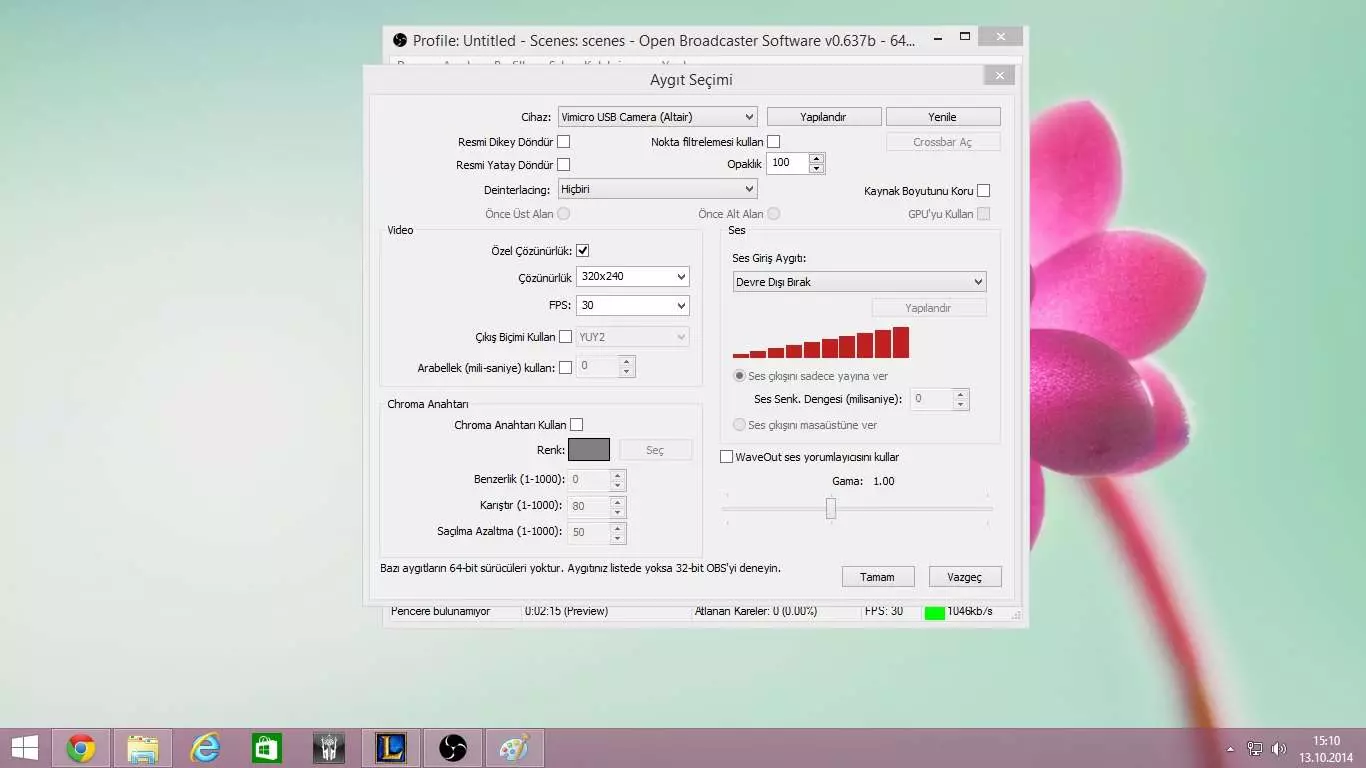Open the YUY2 output format dropdown

(x=633, y=337)
